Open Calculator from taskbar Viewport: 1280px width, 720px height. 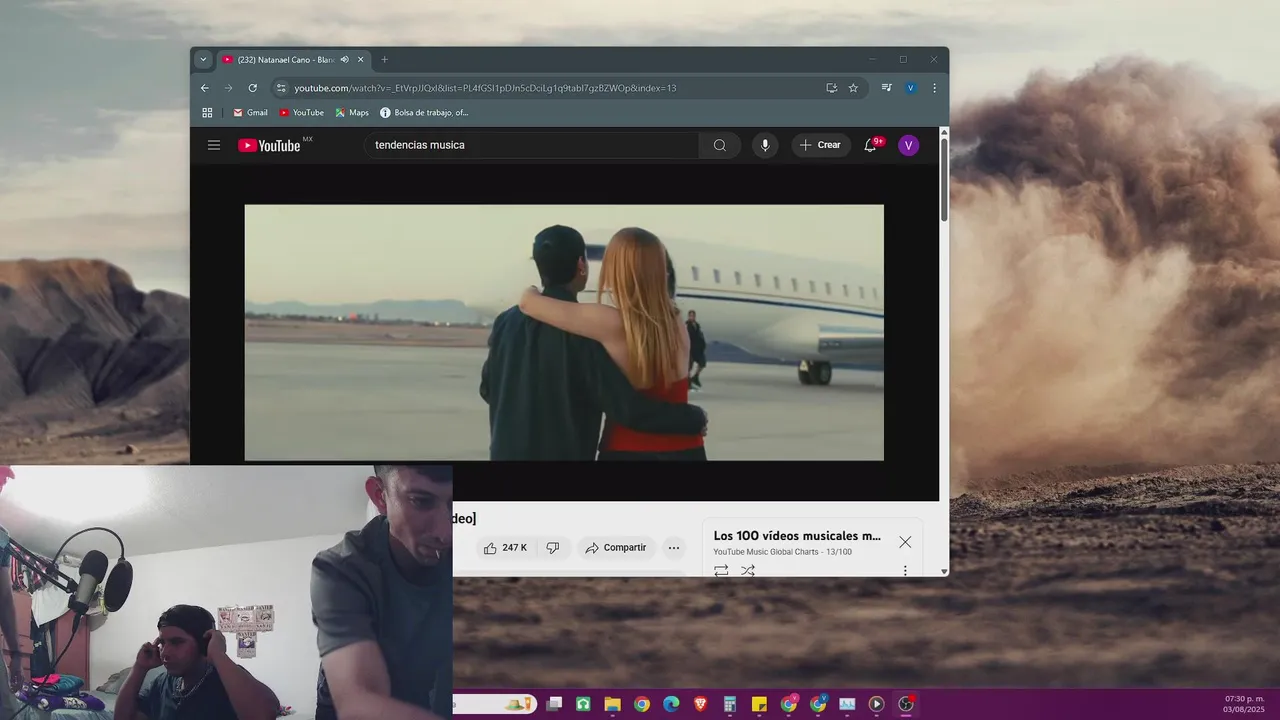pos(730,704)
